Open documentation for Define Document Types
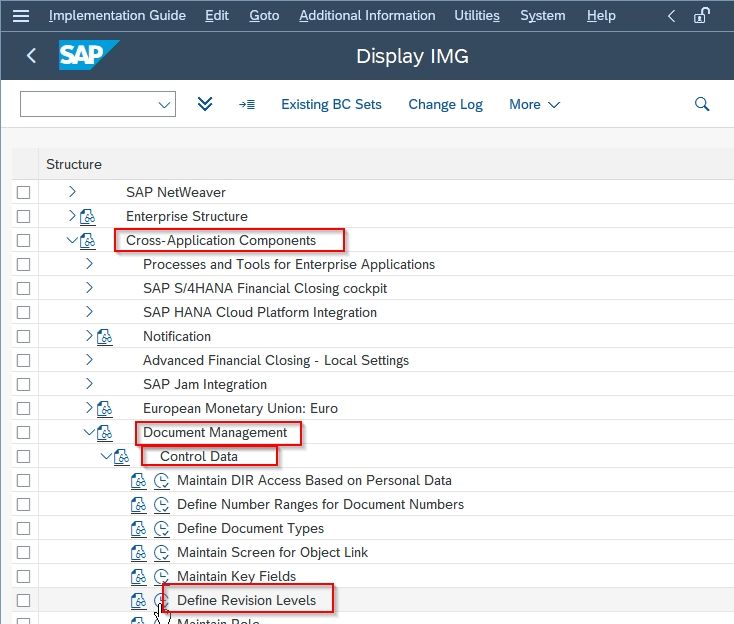 click(138, 529)
